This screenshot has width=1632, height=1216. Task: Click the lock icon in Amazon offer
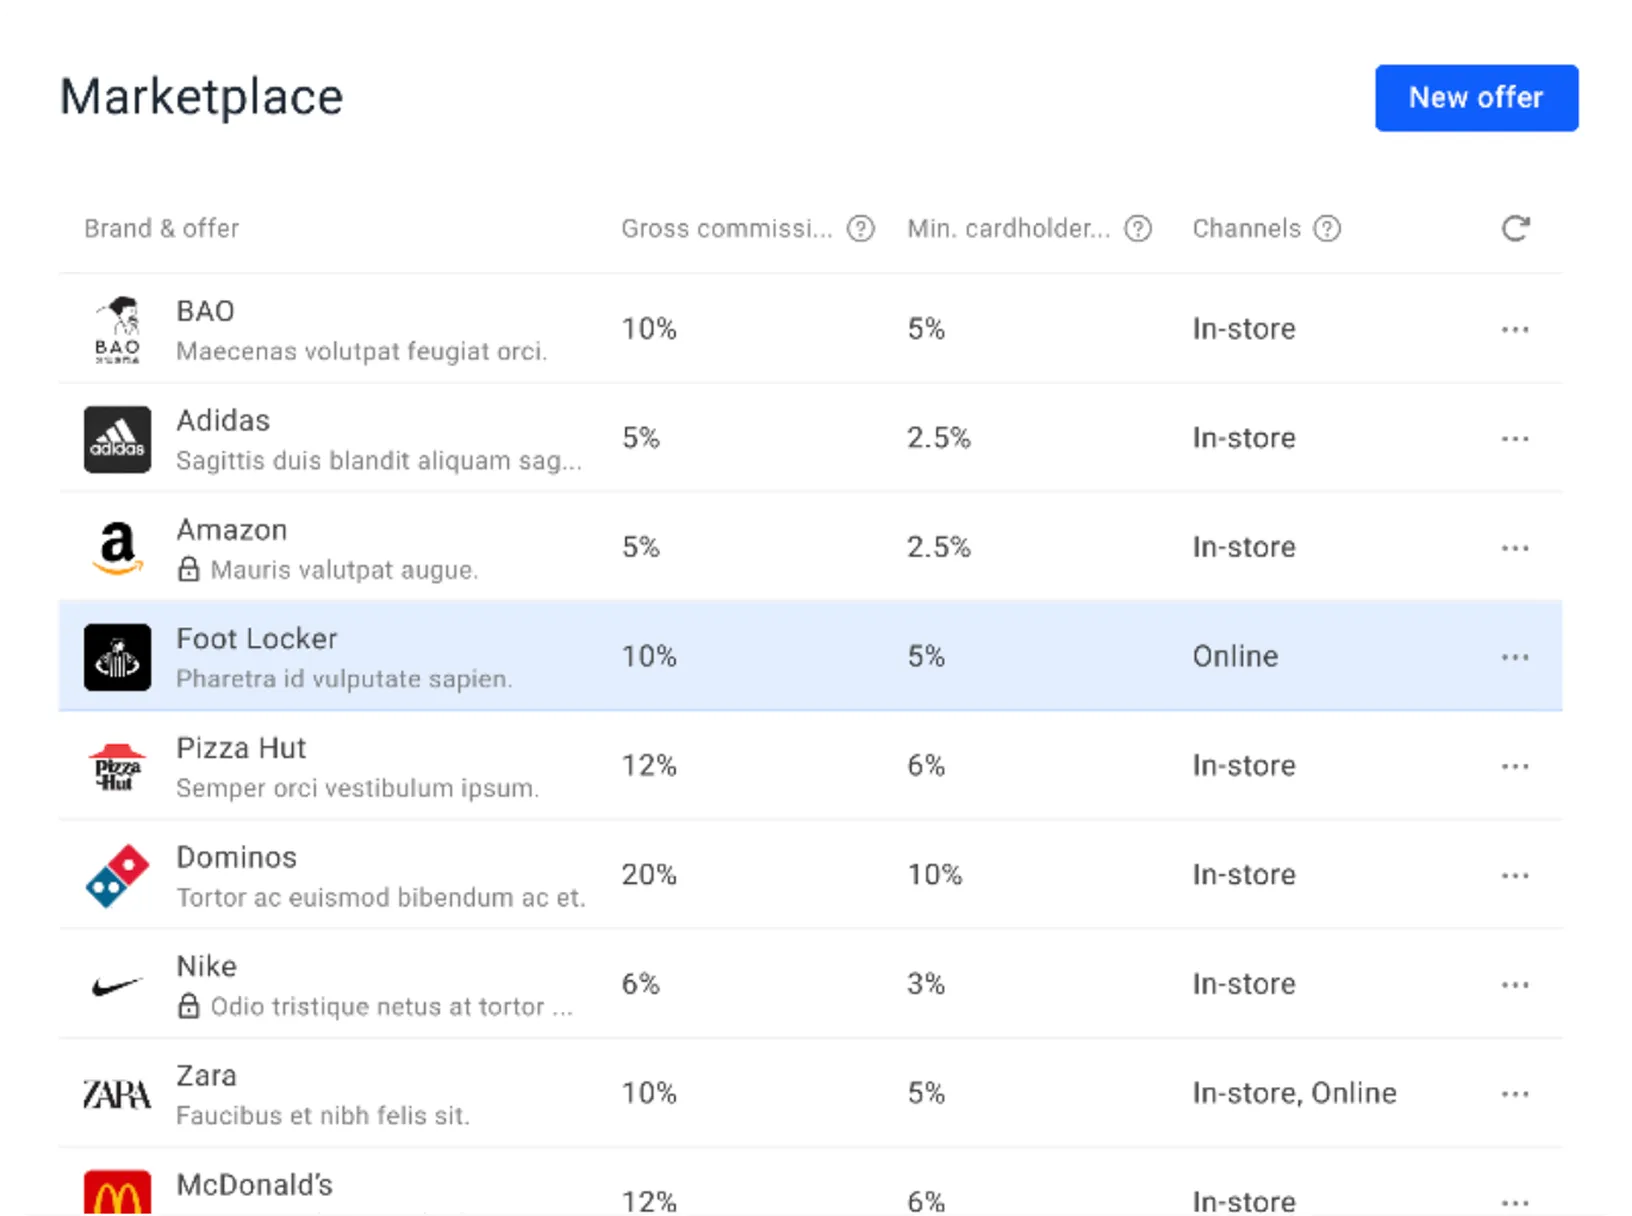point(188,569)
